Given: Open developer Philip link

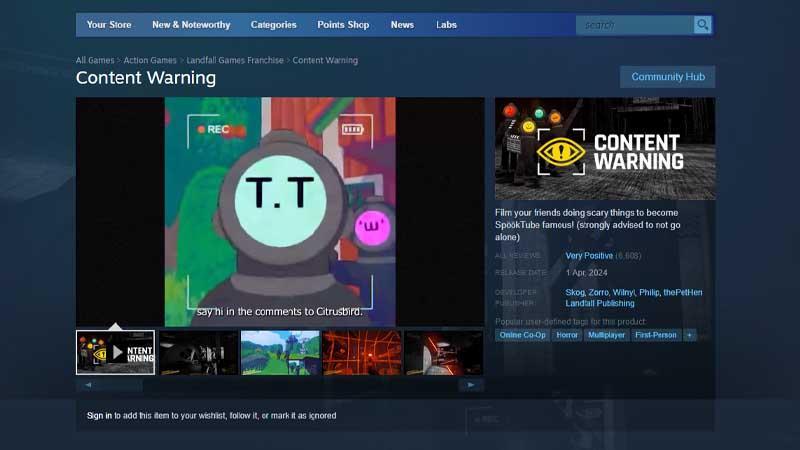Looking at the screenshot, I should click(x=649, y=292).
